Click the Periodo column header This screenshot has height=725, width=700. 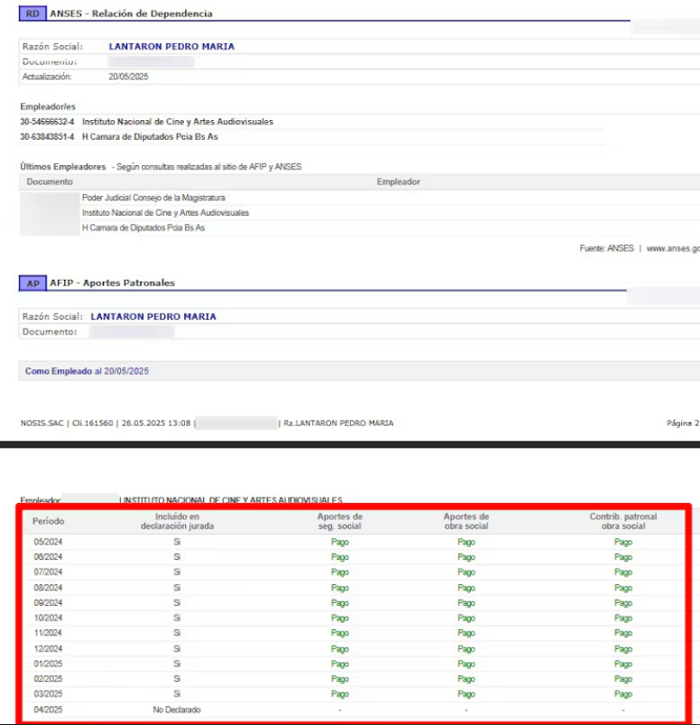(x=48, y=521)
